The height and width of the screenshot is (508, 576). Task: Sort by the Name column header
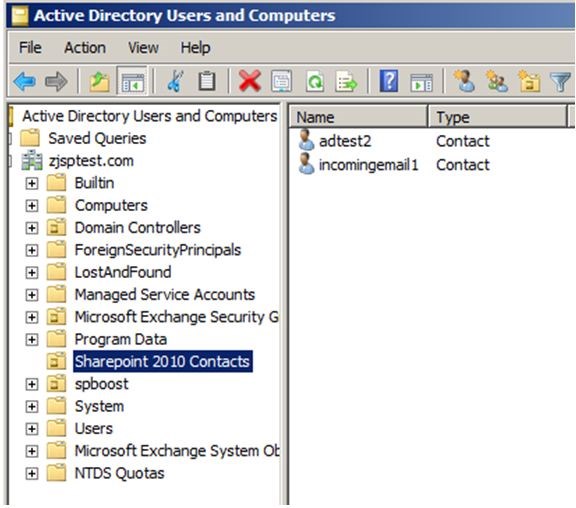[x=359, y=117]
